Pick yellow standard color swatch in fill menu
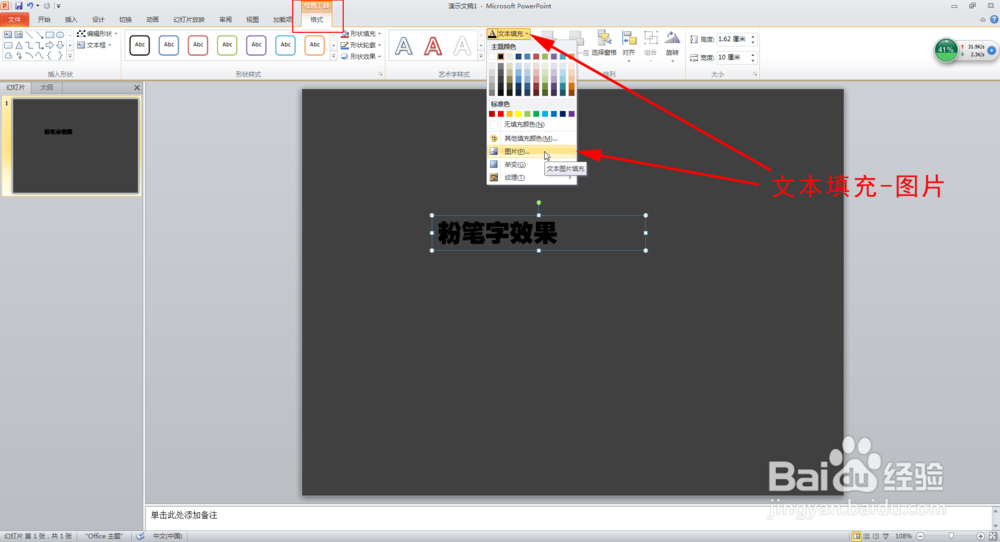1000x542 pixels. point(518,114)
